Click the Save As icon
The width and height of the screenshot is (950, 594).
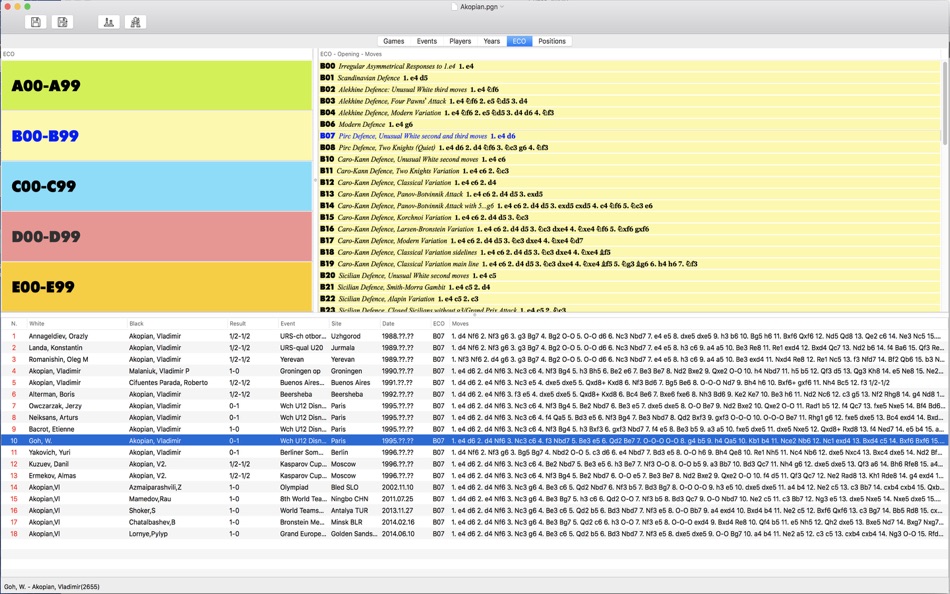(62, 22)
